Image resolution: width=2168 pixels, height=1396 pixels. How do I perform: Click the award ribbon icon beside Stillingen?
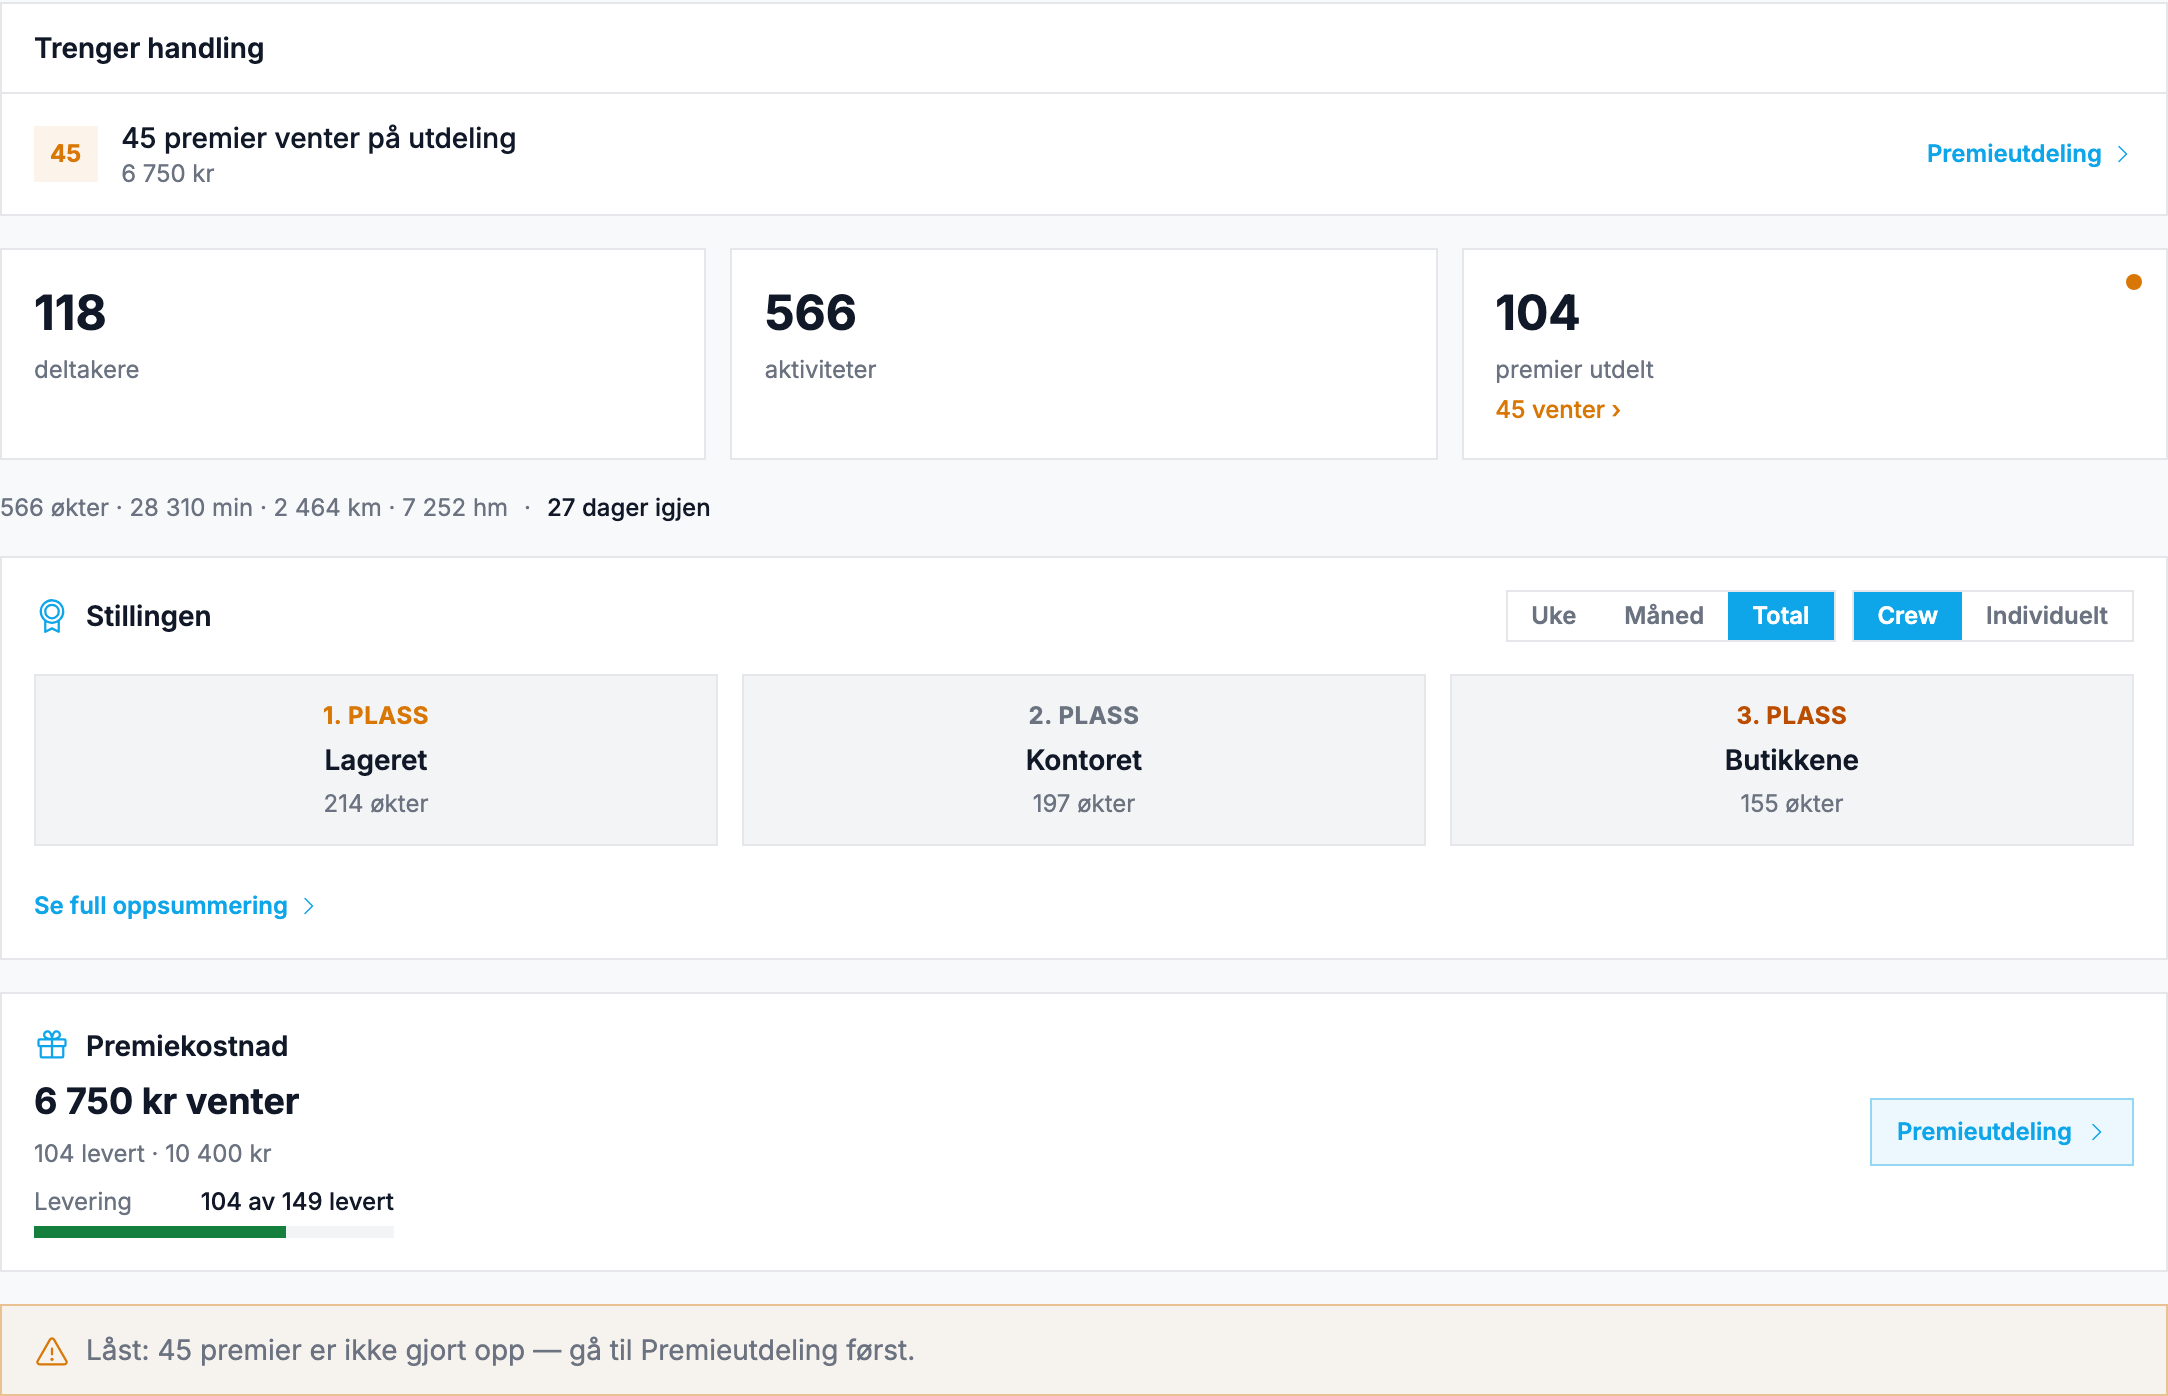52,616
